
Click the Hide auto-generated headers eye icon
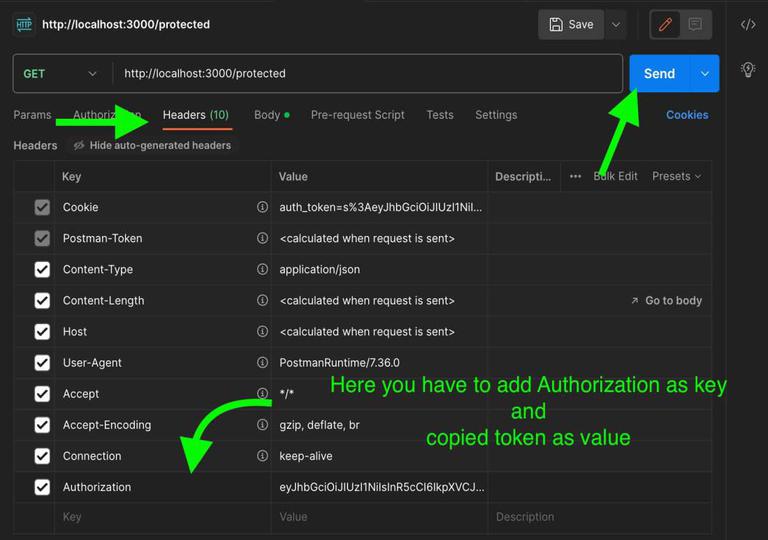click(79, 146)
